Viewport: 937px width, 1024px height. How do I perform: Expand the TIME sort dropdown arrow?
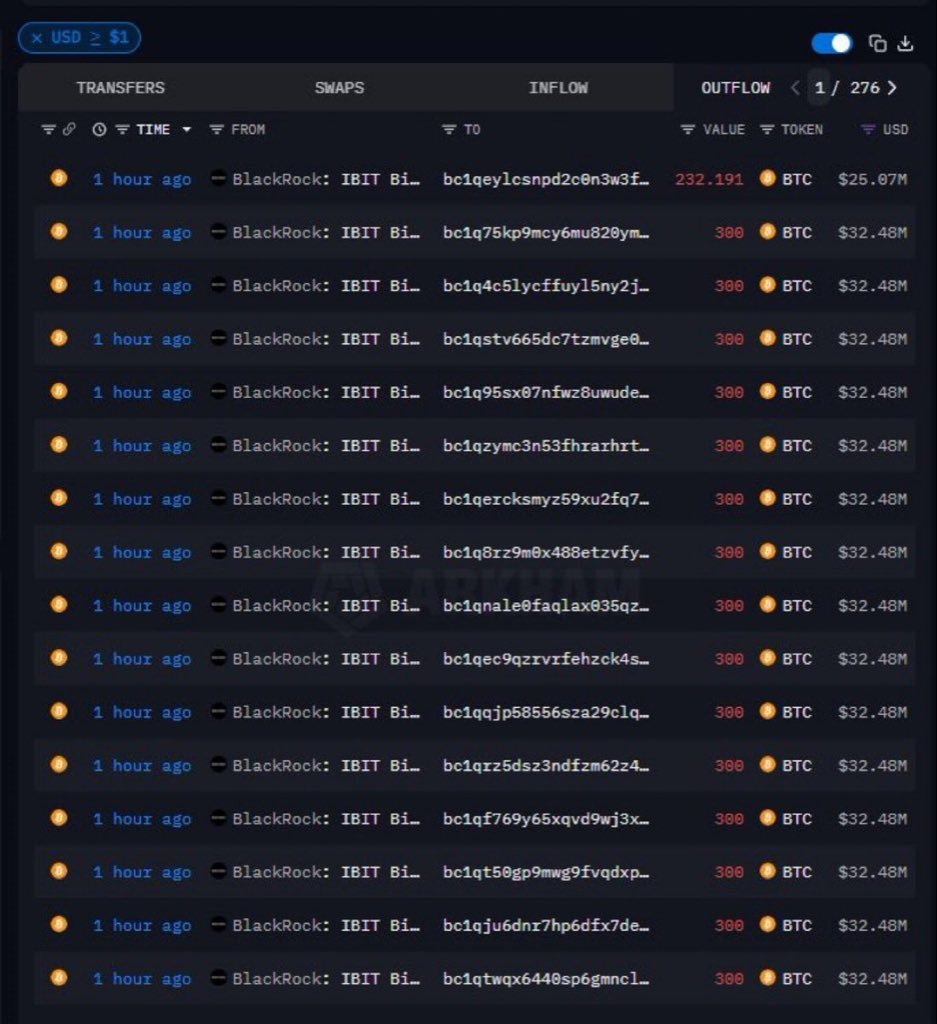(187, 129)
